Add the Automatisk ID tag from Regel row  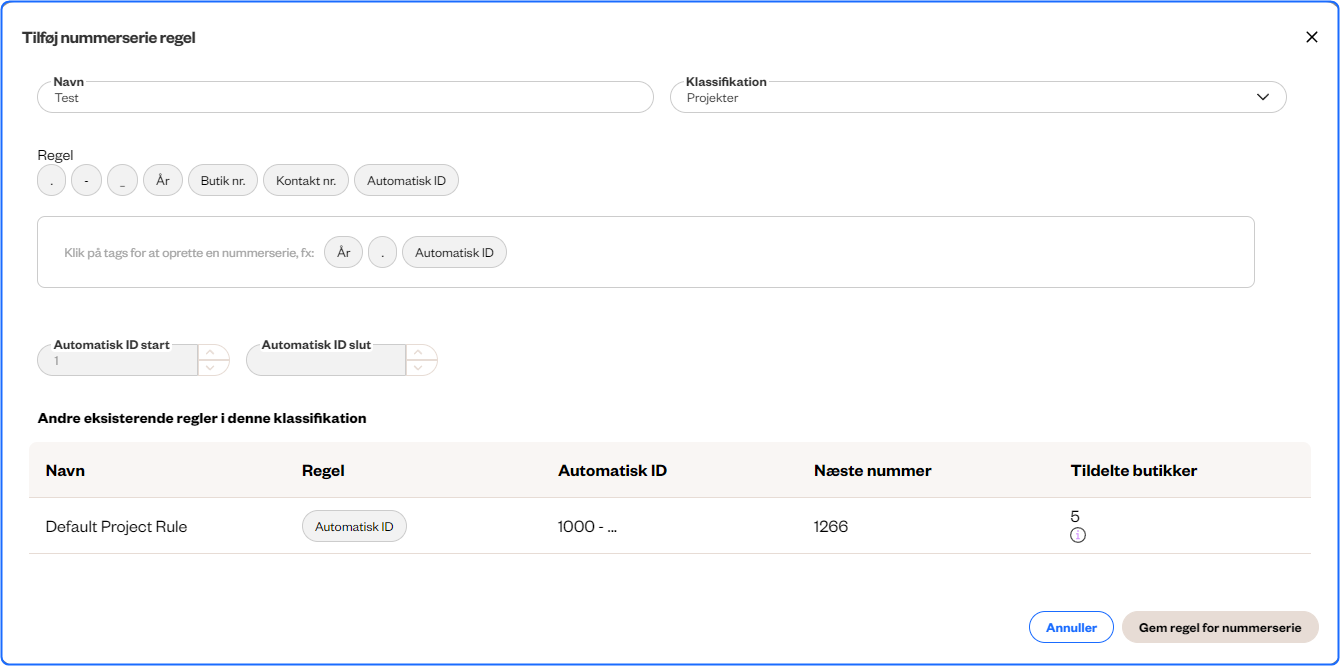point(406,181)
